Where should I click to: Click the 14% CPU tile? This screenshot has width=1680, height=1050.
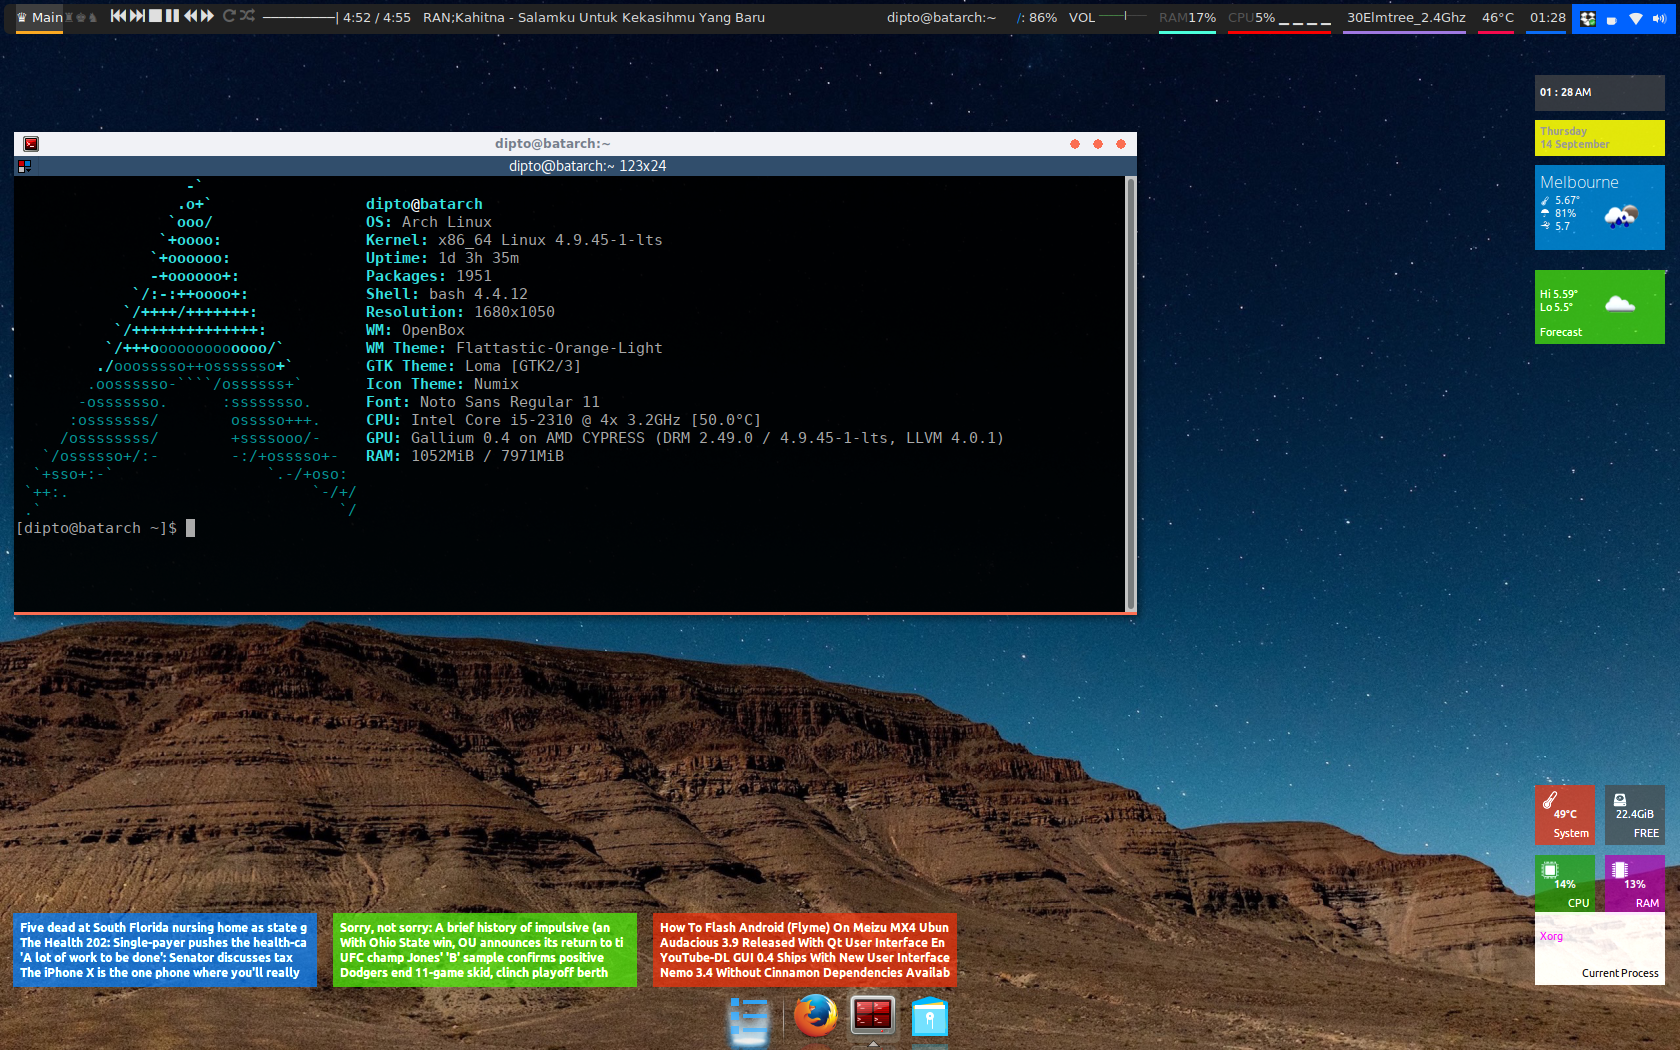(x=1565, y=884)
